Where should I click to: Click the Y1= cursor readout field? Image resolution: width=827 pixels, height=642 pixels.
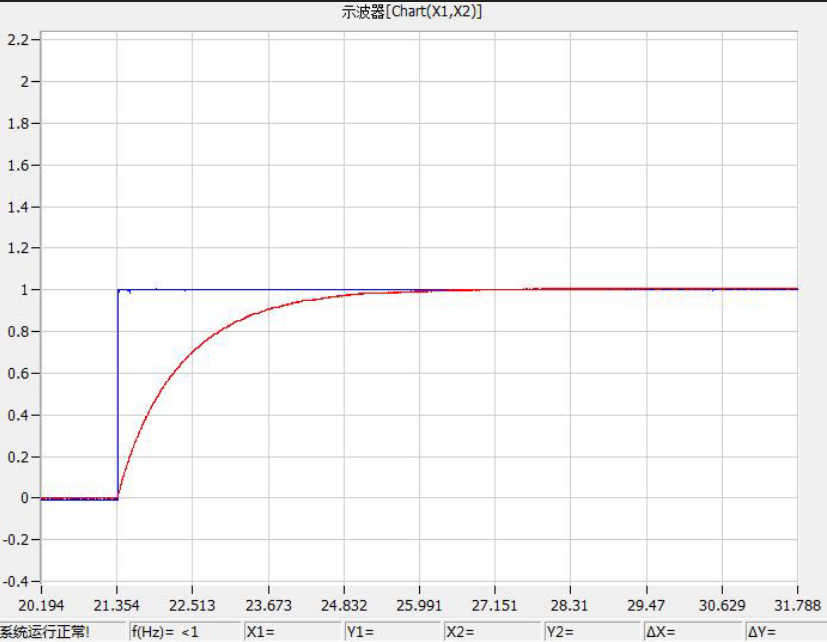pos(392,632)
